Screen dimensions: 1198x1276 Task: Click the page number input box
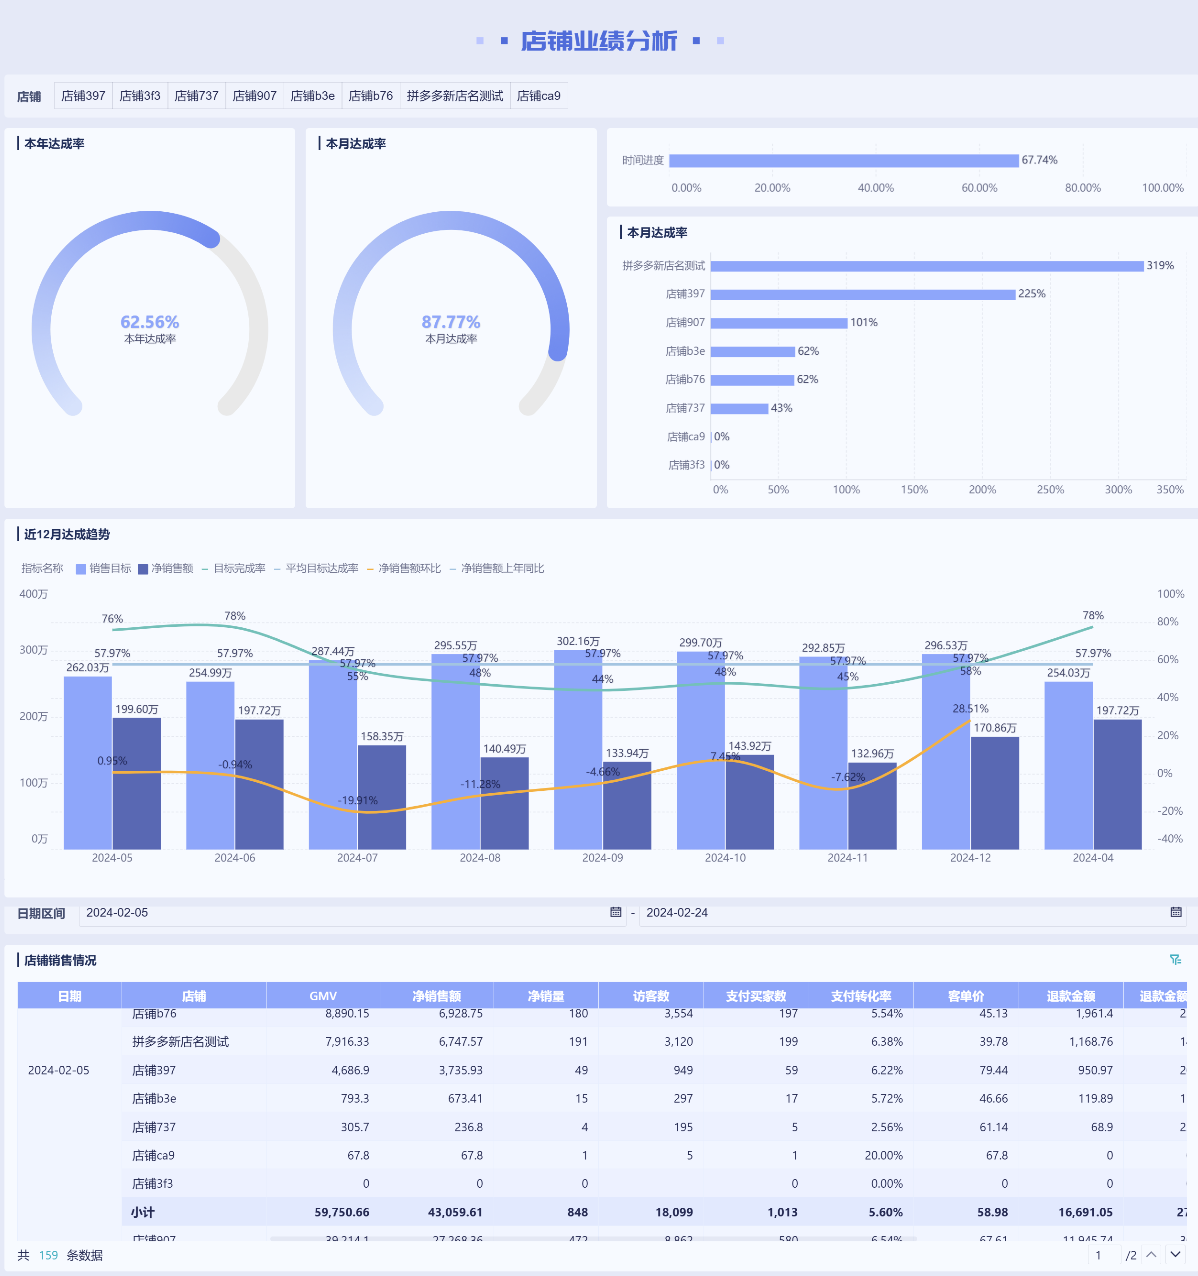coord(1100,1255)
